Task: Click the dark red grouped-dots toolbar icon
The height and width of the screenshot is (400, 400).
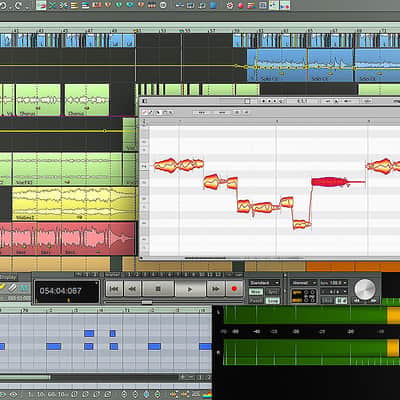Action: point(152,5)
